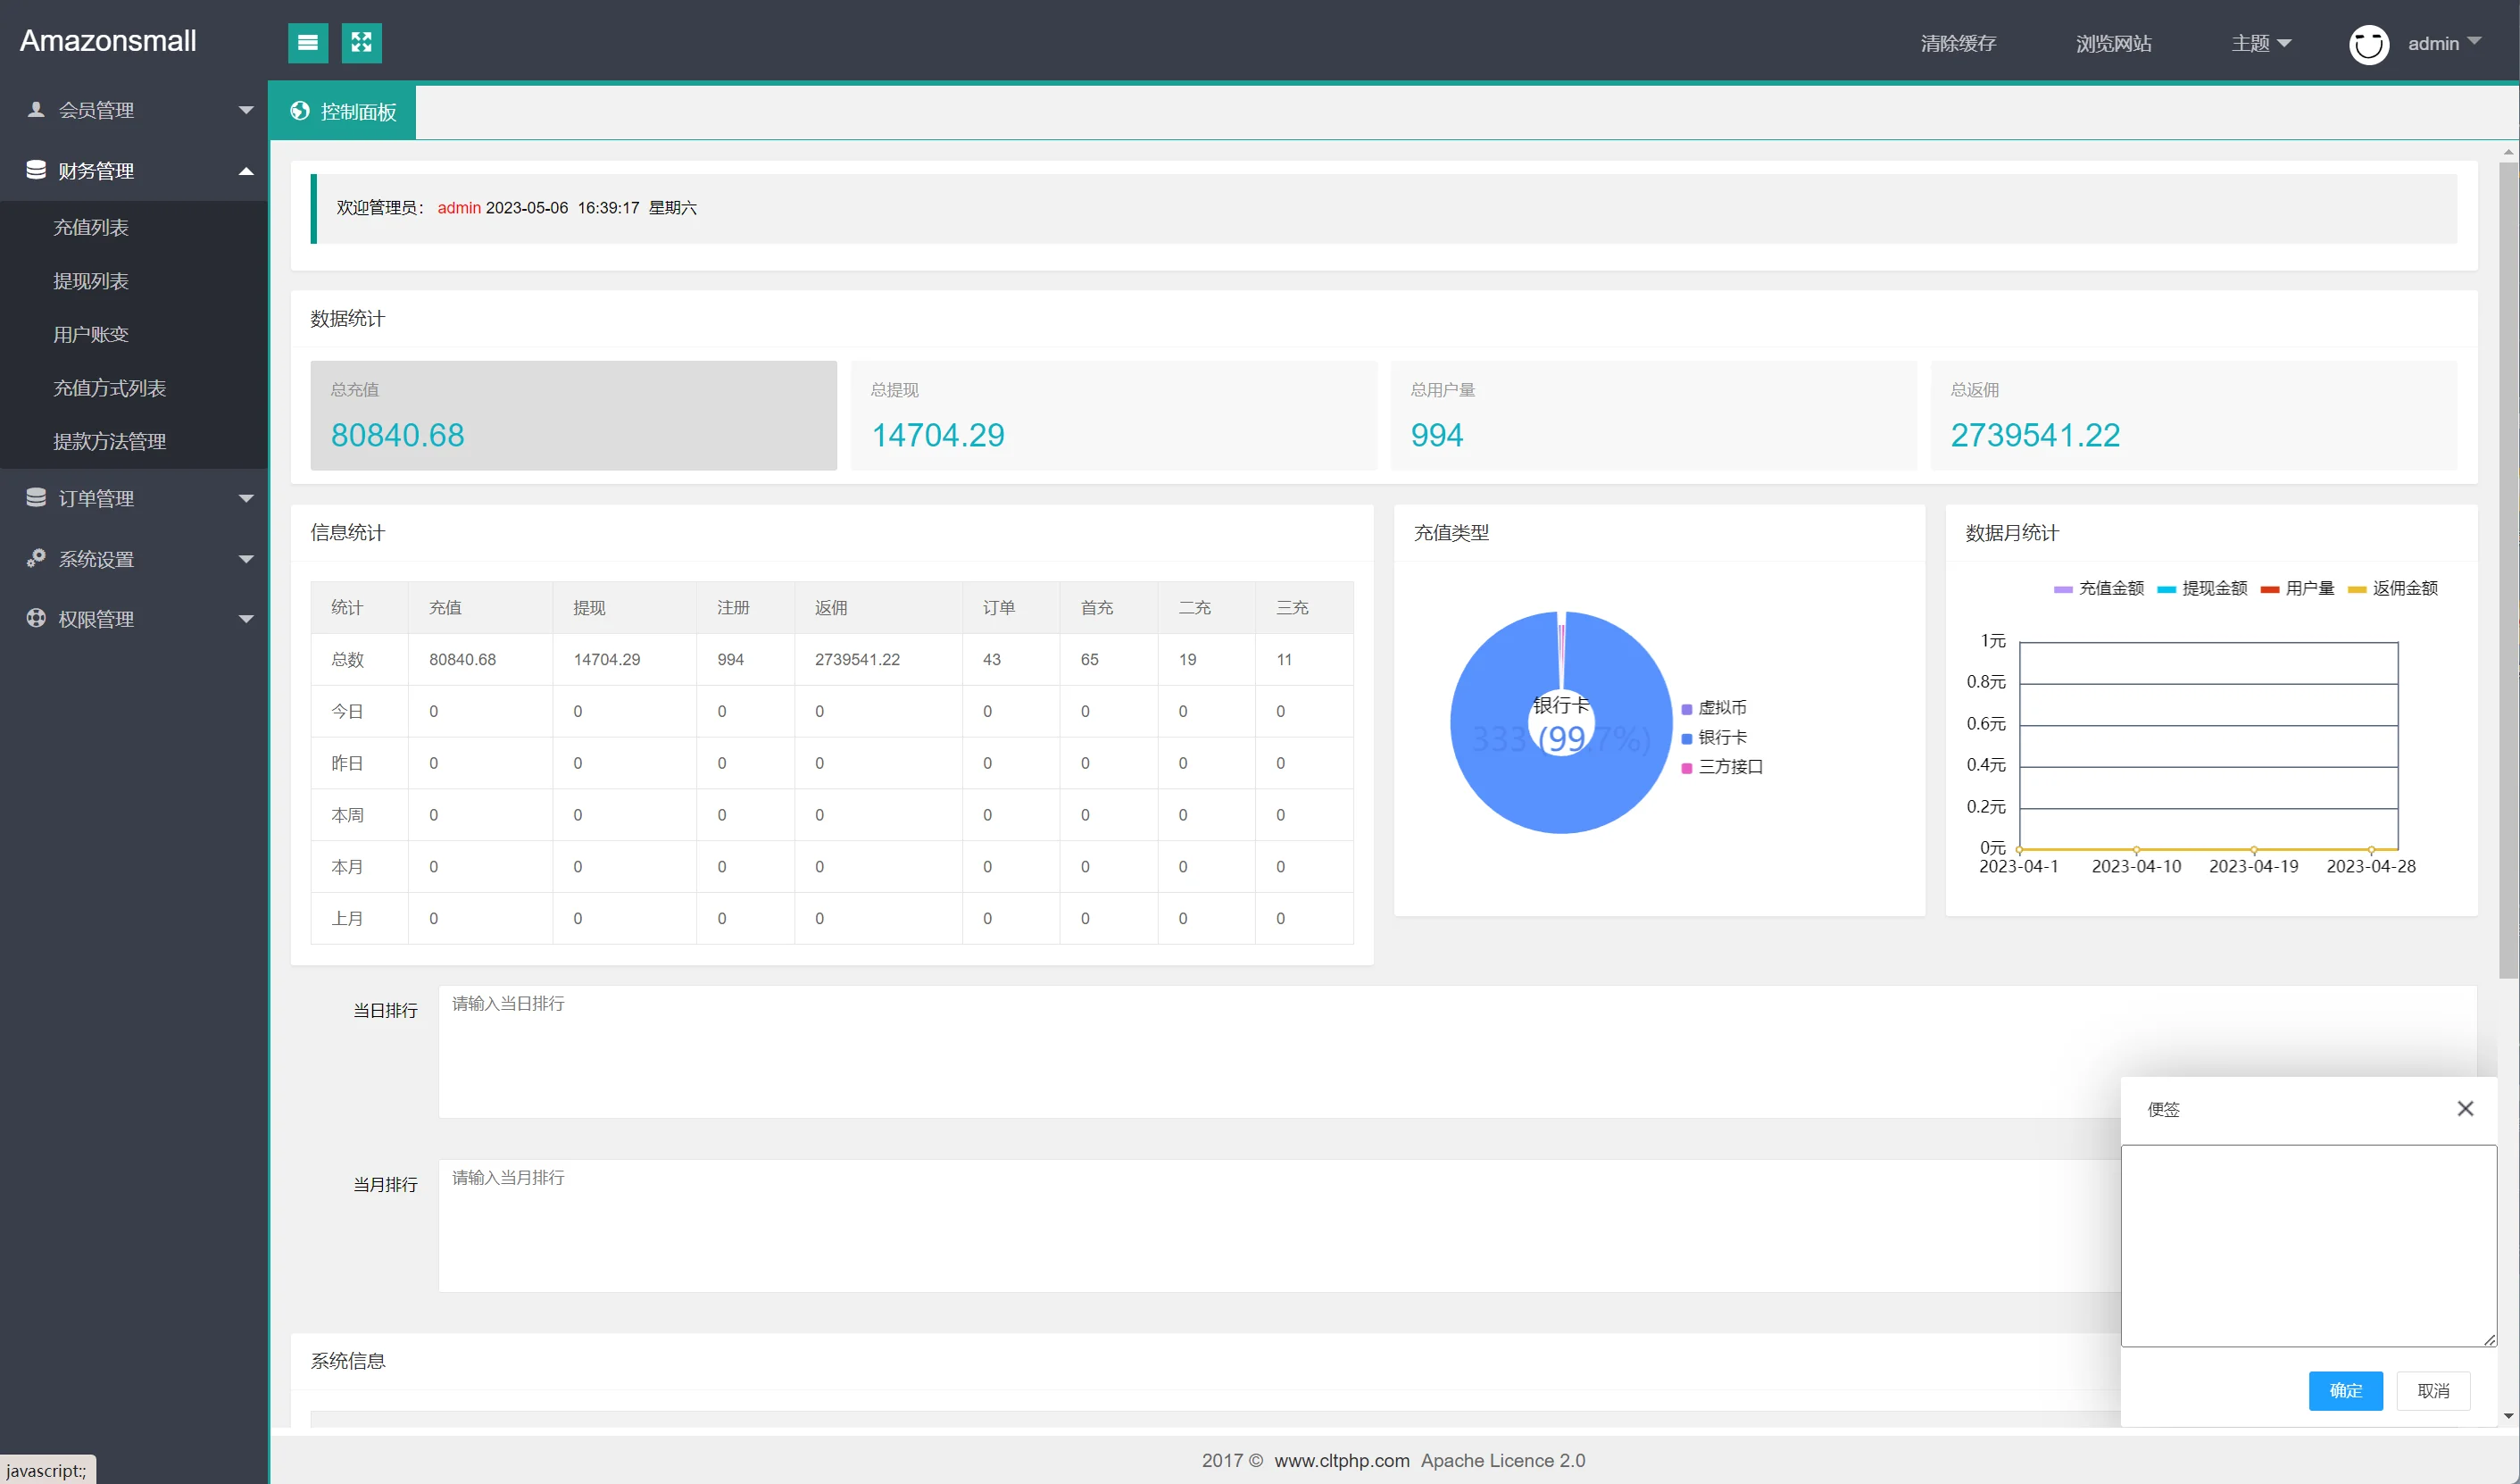
Task: Close the 便签 note popup
Action: (x=2465, y=1108)
